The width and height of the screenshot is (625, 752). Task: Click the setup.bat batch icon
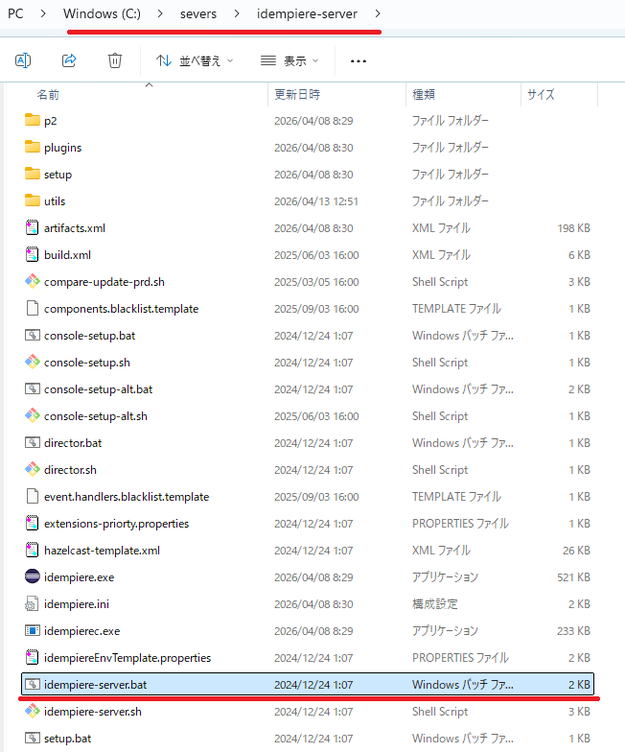(x=32, y=738)
